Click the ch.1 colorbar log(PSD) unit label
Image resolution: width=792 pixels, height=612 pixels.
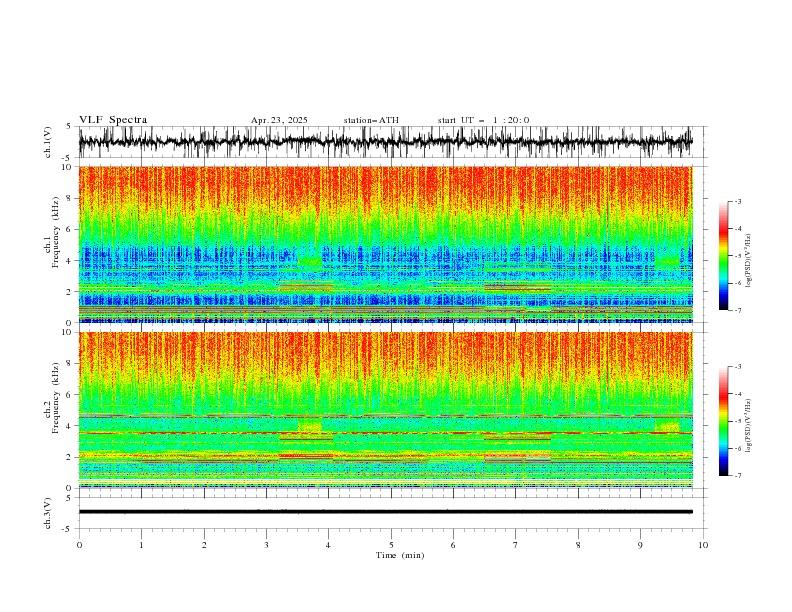[x=749, y=261]
